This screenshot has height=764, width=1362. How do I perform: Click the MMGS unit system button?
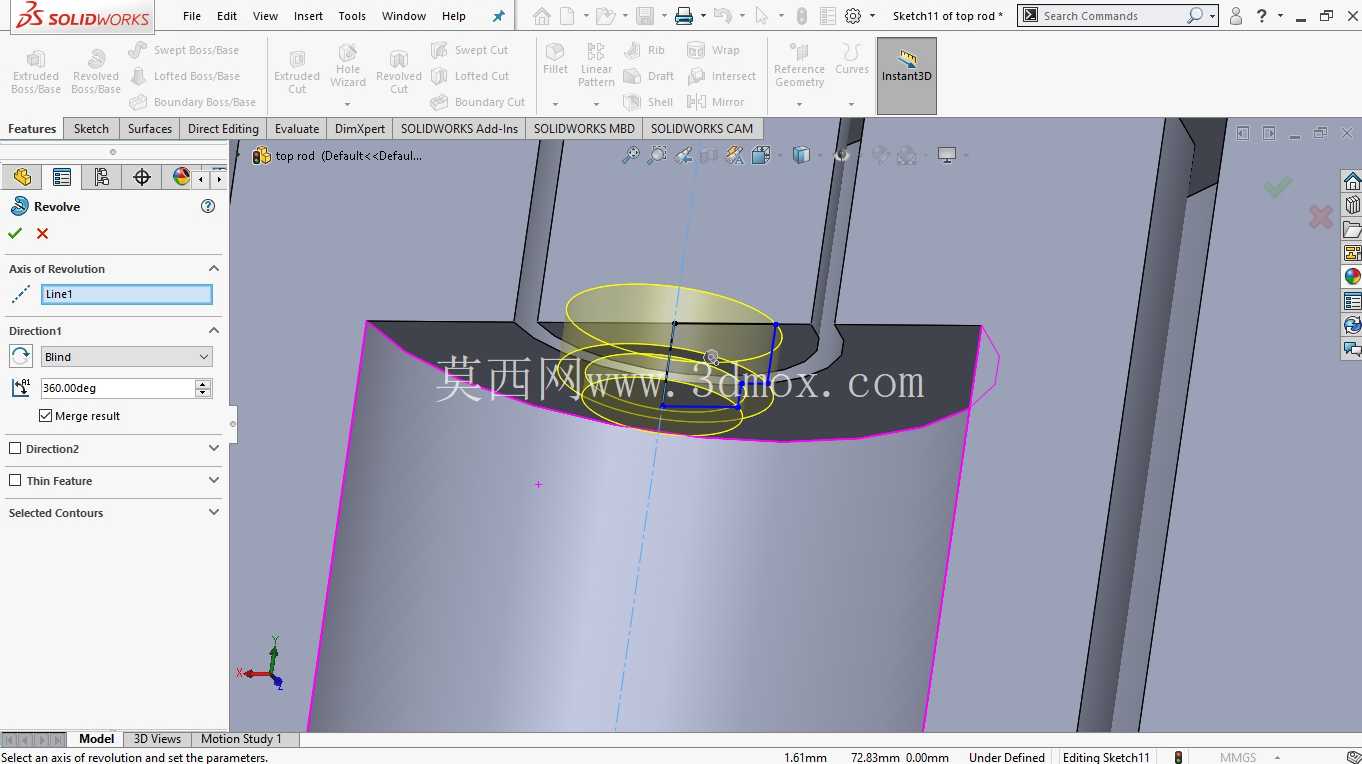click(1238, 757)
